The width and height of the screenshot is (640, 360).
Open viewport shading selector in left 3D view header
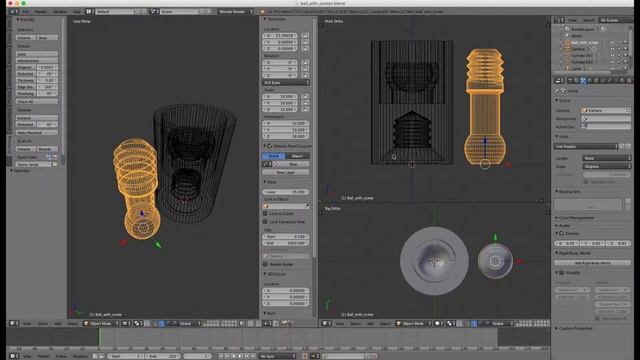click(x=127, y=323)
